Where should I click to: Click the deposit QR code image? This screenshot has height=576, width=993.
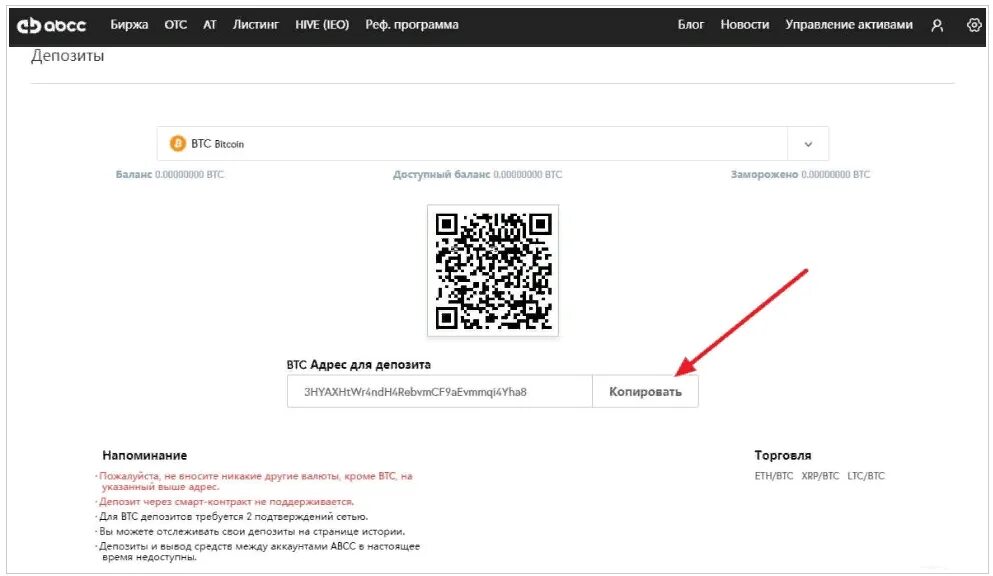pyautogui.click(x=493, y=270)
